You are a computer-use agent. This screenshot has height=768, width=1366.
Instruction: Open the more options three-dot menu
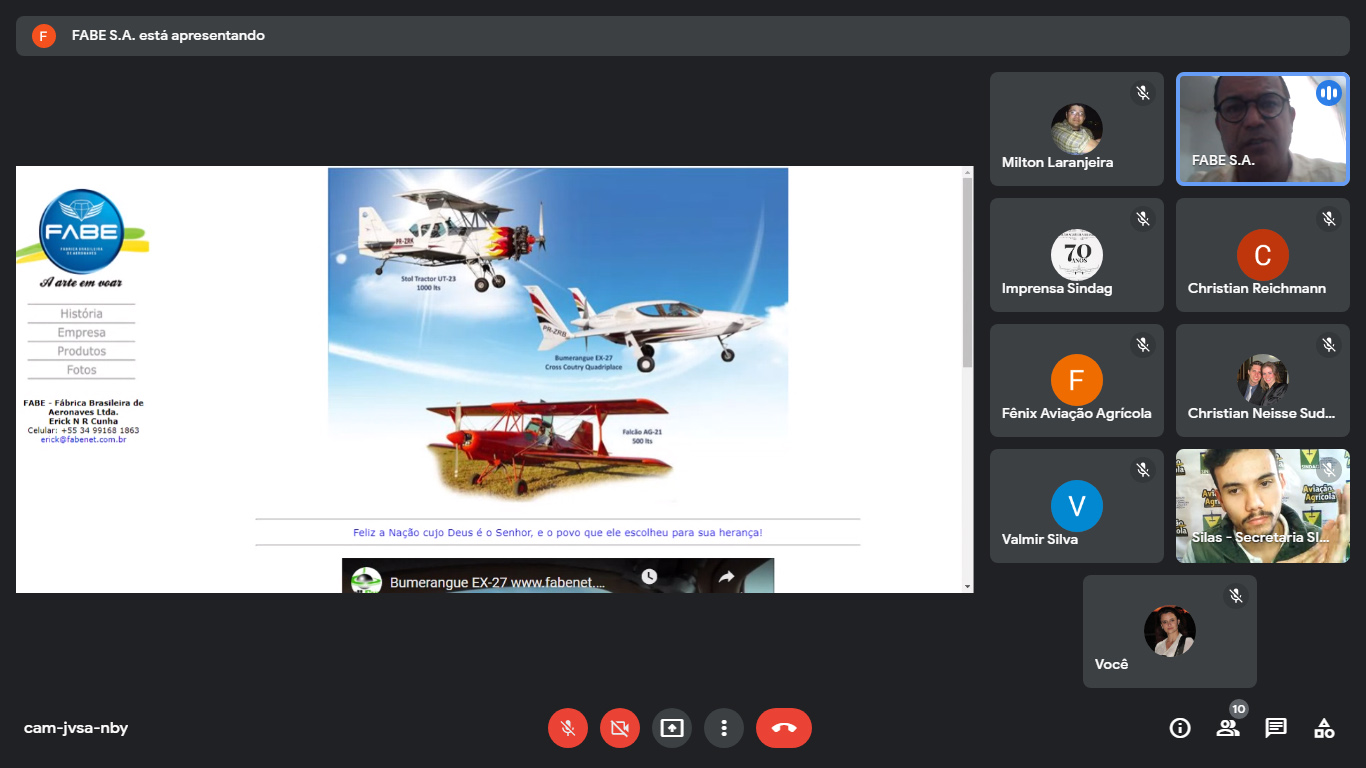point(724,728)
